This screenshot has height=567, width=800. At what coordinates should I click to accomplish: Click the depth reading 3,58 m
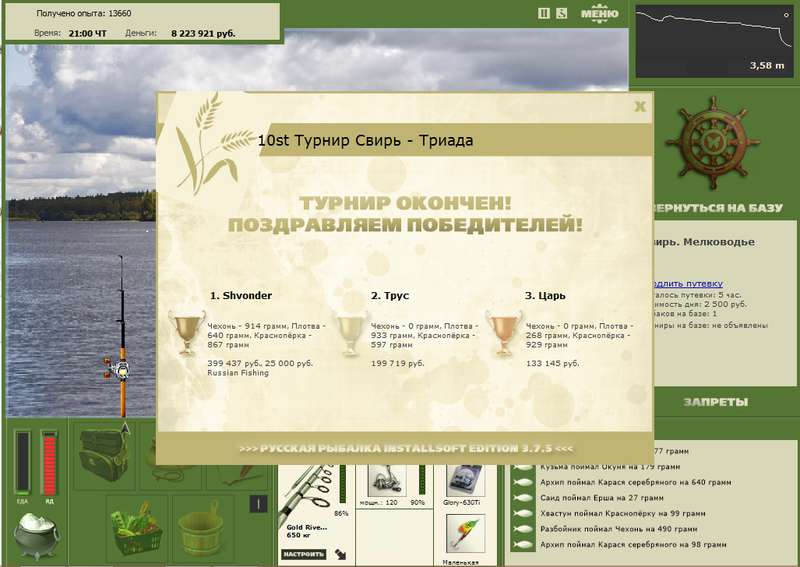click(767, 65)
